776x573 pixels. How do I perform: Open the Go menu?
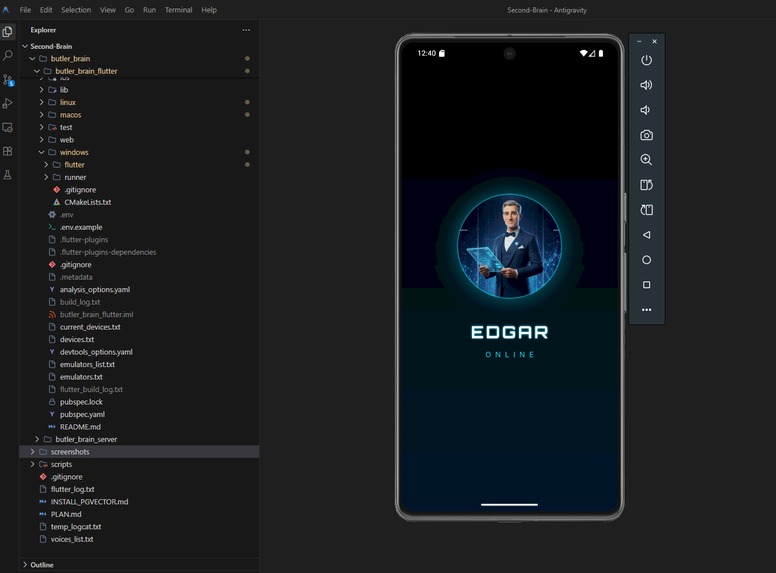(129, 10)
